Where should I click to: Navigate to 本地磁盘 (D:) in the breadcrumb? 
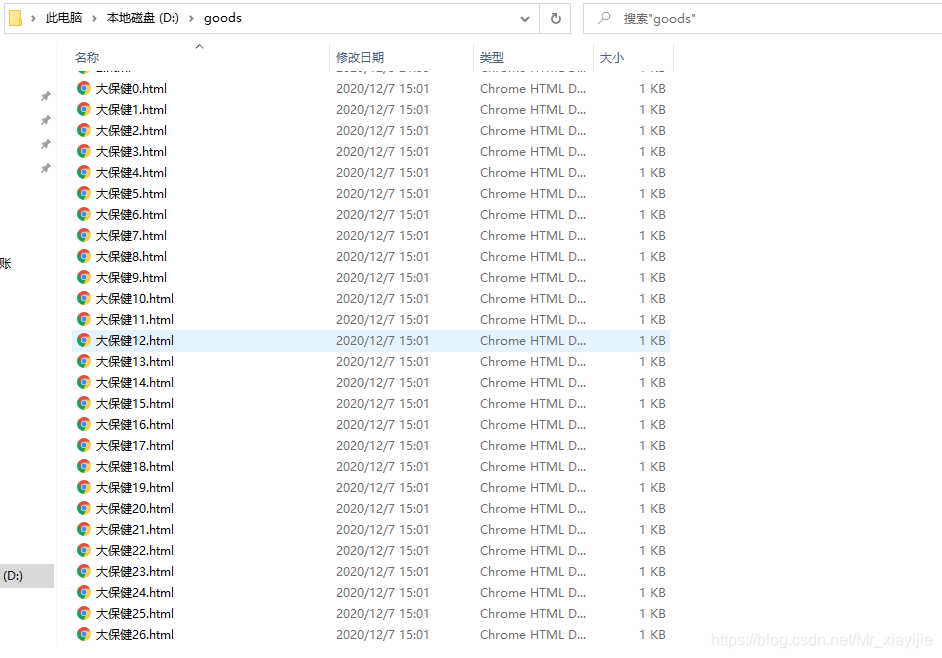pos(143,18)
